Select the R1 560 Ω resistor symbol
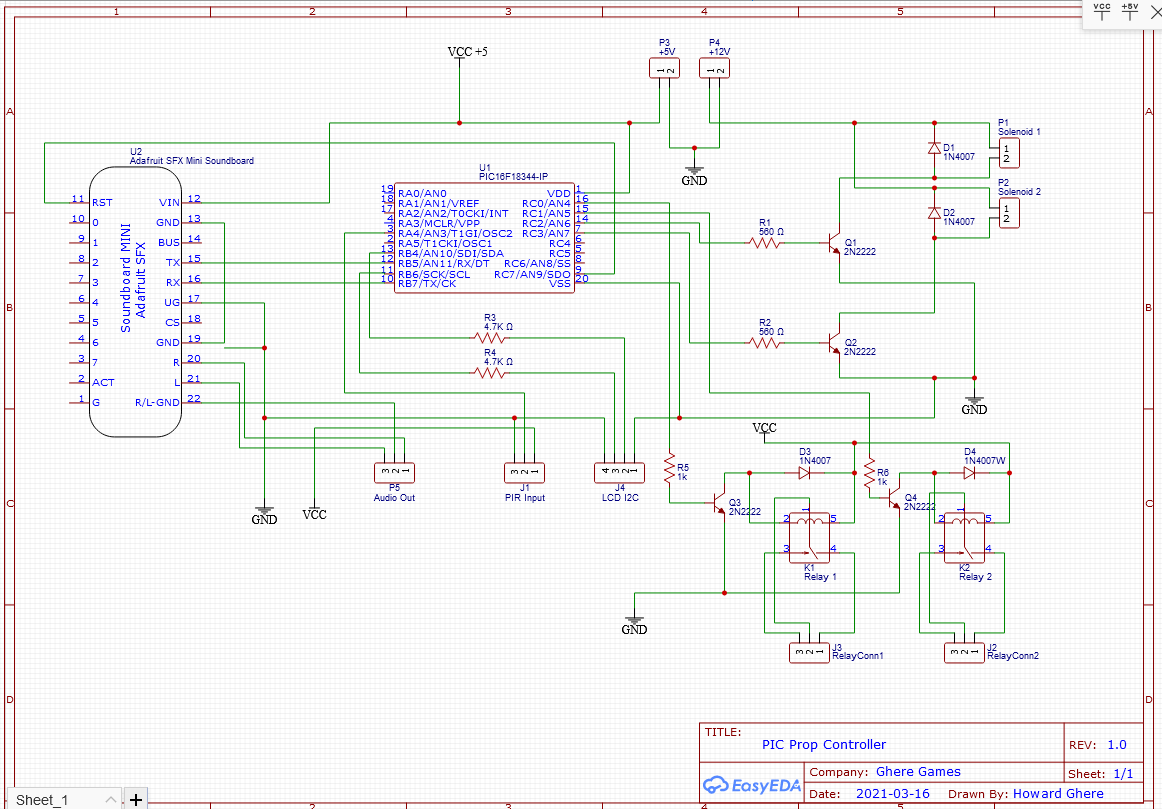Viewport: 1162px width, 809px height. pos(765,242)
